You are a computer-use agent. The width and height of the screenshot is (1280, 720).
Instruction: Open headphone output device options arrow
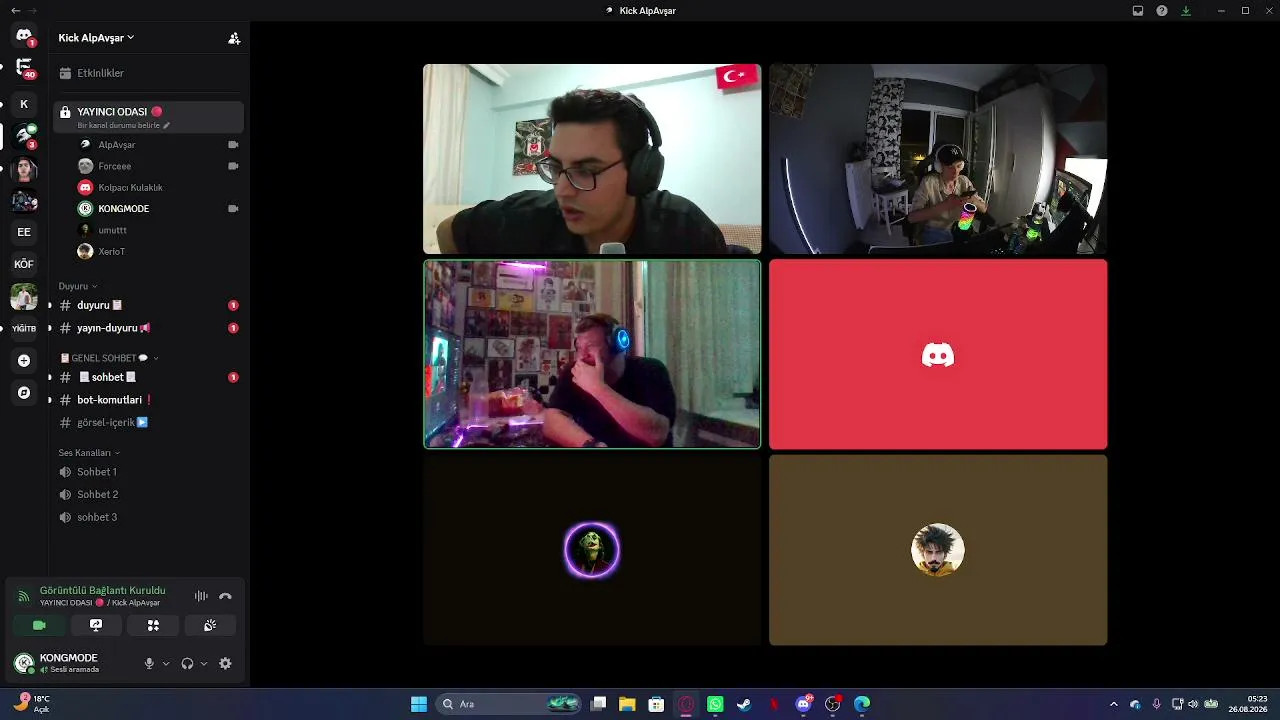tap(204, 663)
